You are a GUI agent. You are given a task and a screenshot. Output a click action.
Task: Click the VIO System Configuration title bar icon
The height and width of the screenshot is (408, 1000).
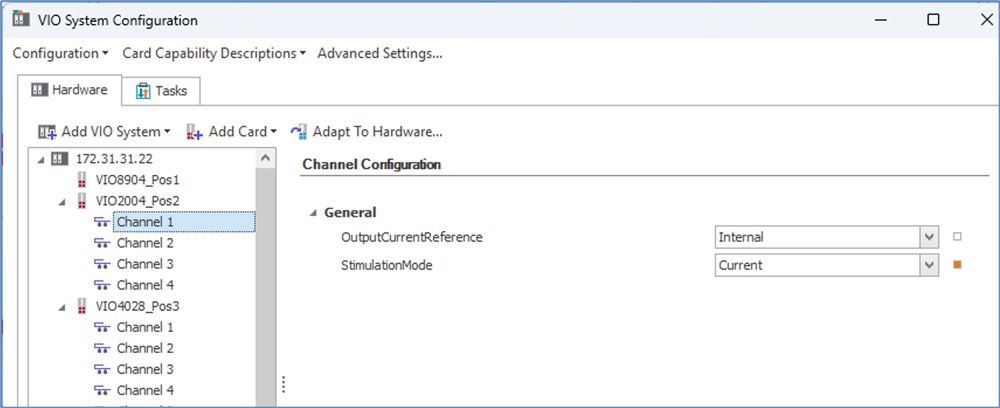21,19
